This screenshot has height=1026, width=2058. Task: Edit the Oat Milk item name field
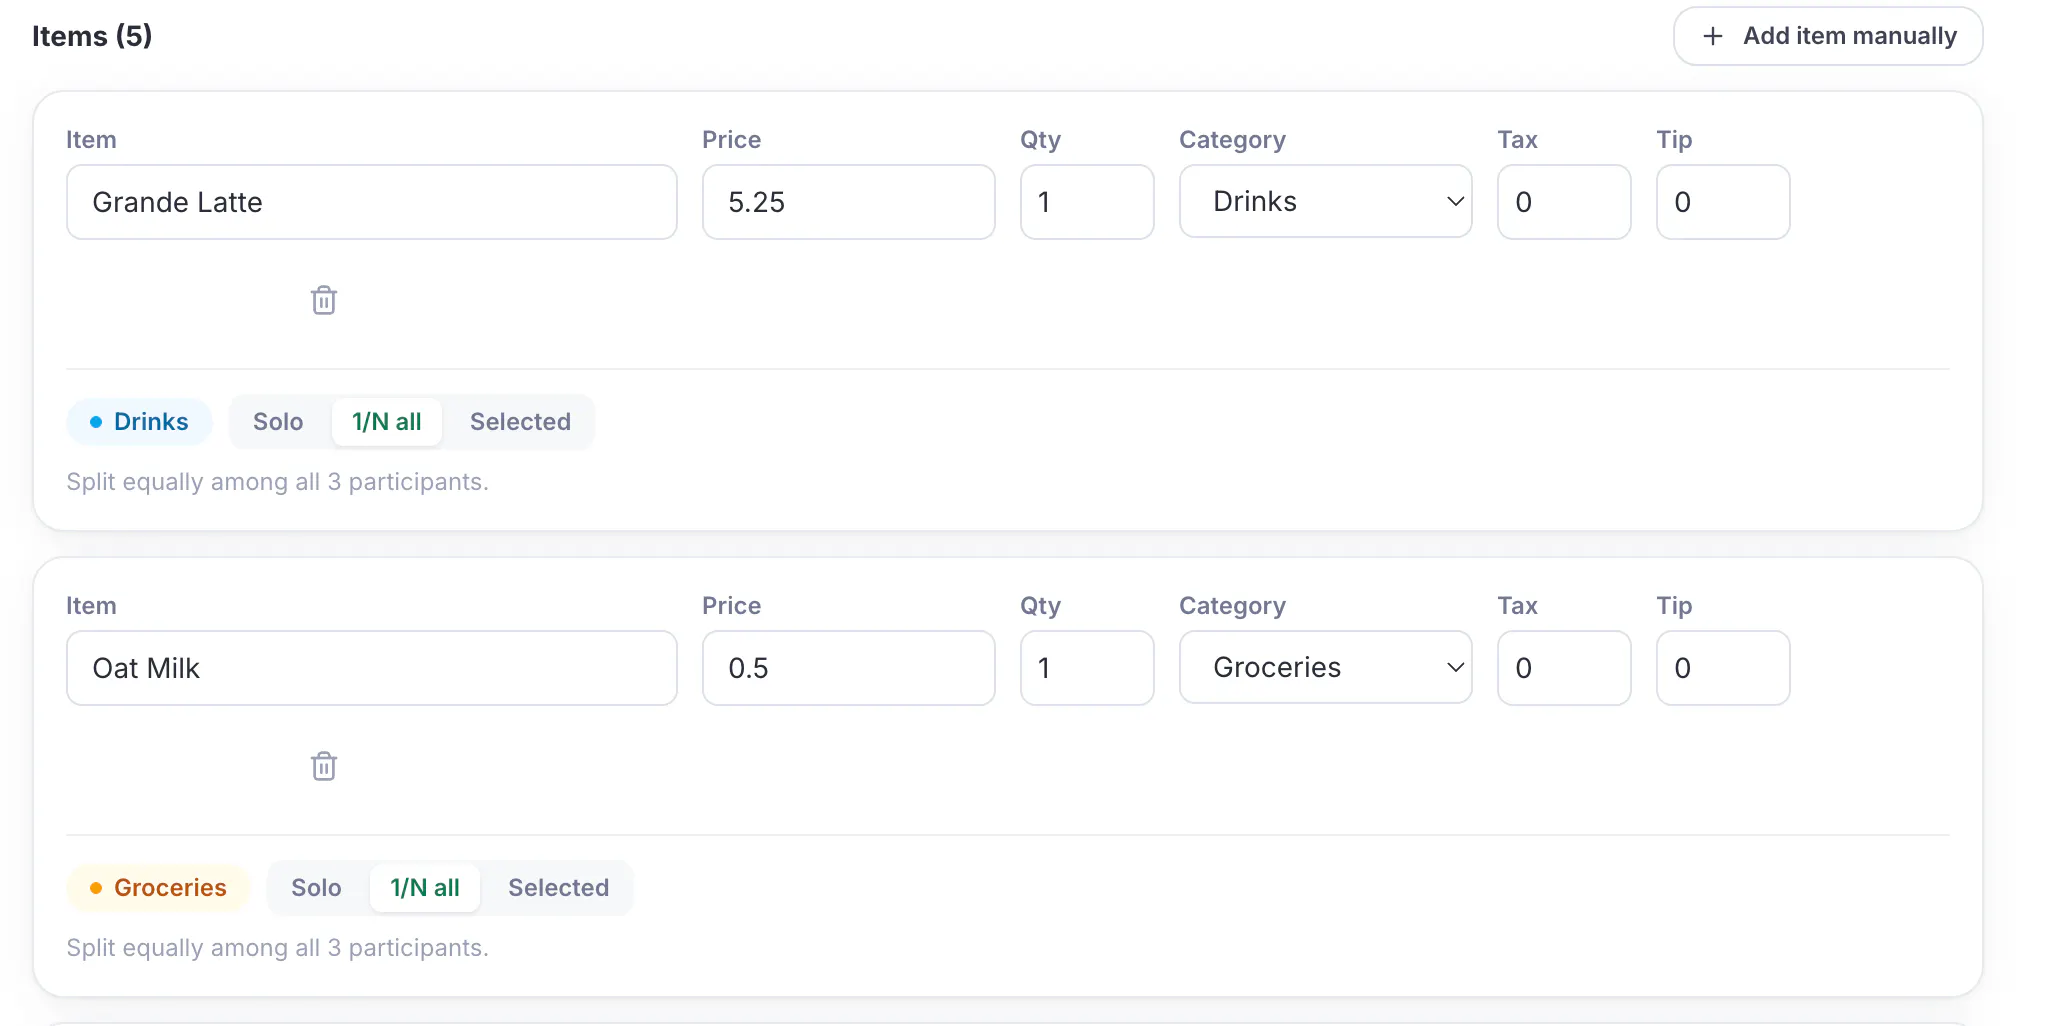point(372,668)
